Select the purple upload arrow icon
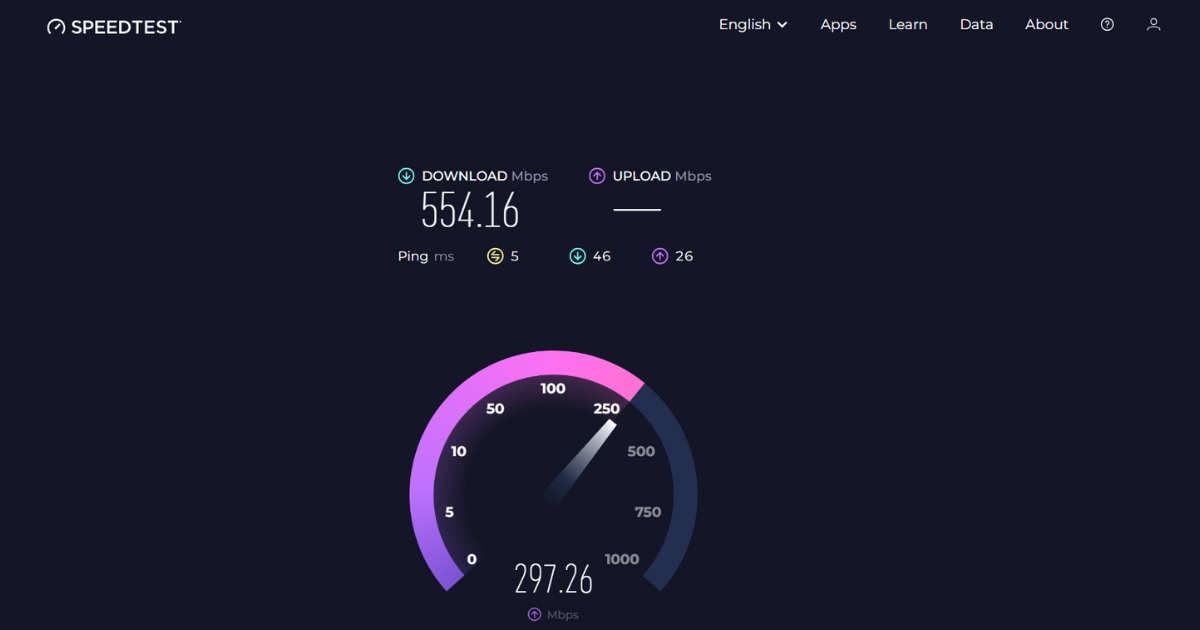The image size is (1200, 630). 596,175
